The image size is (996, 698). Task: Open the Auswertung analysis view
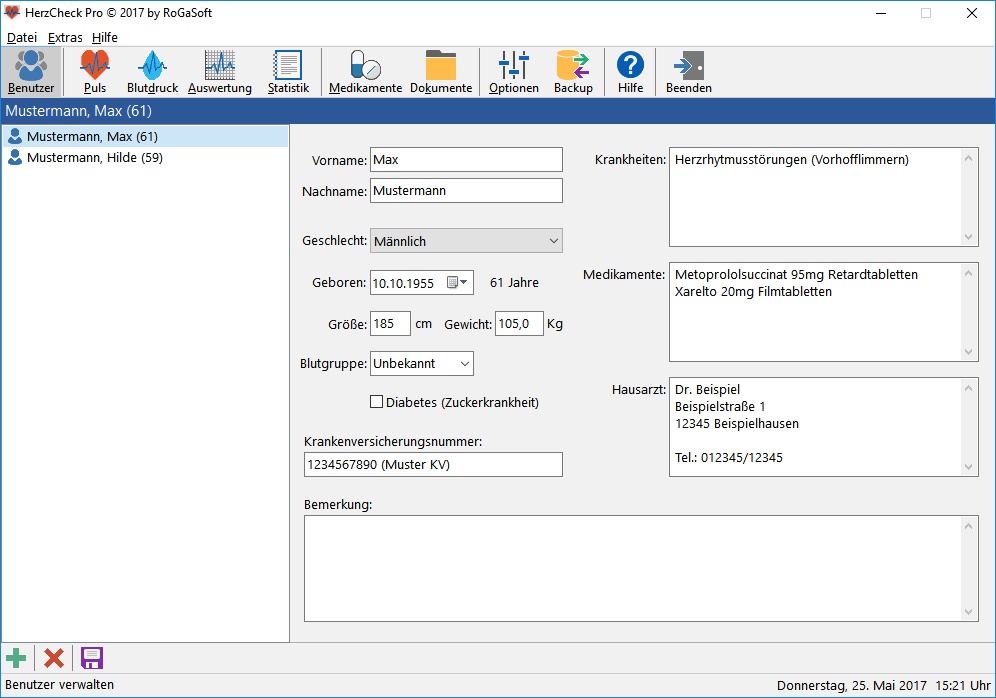(x=220, y=72)
